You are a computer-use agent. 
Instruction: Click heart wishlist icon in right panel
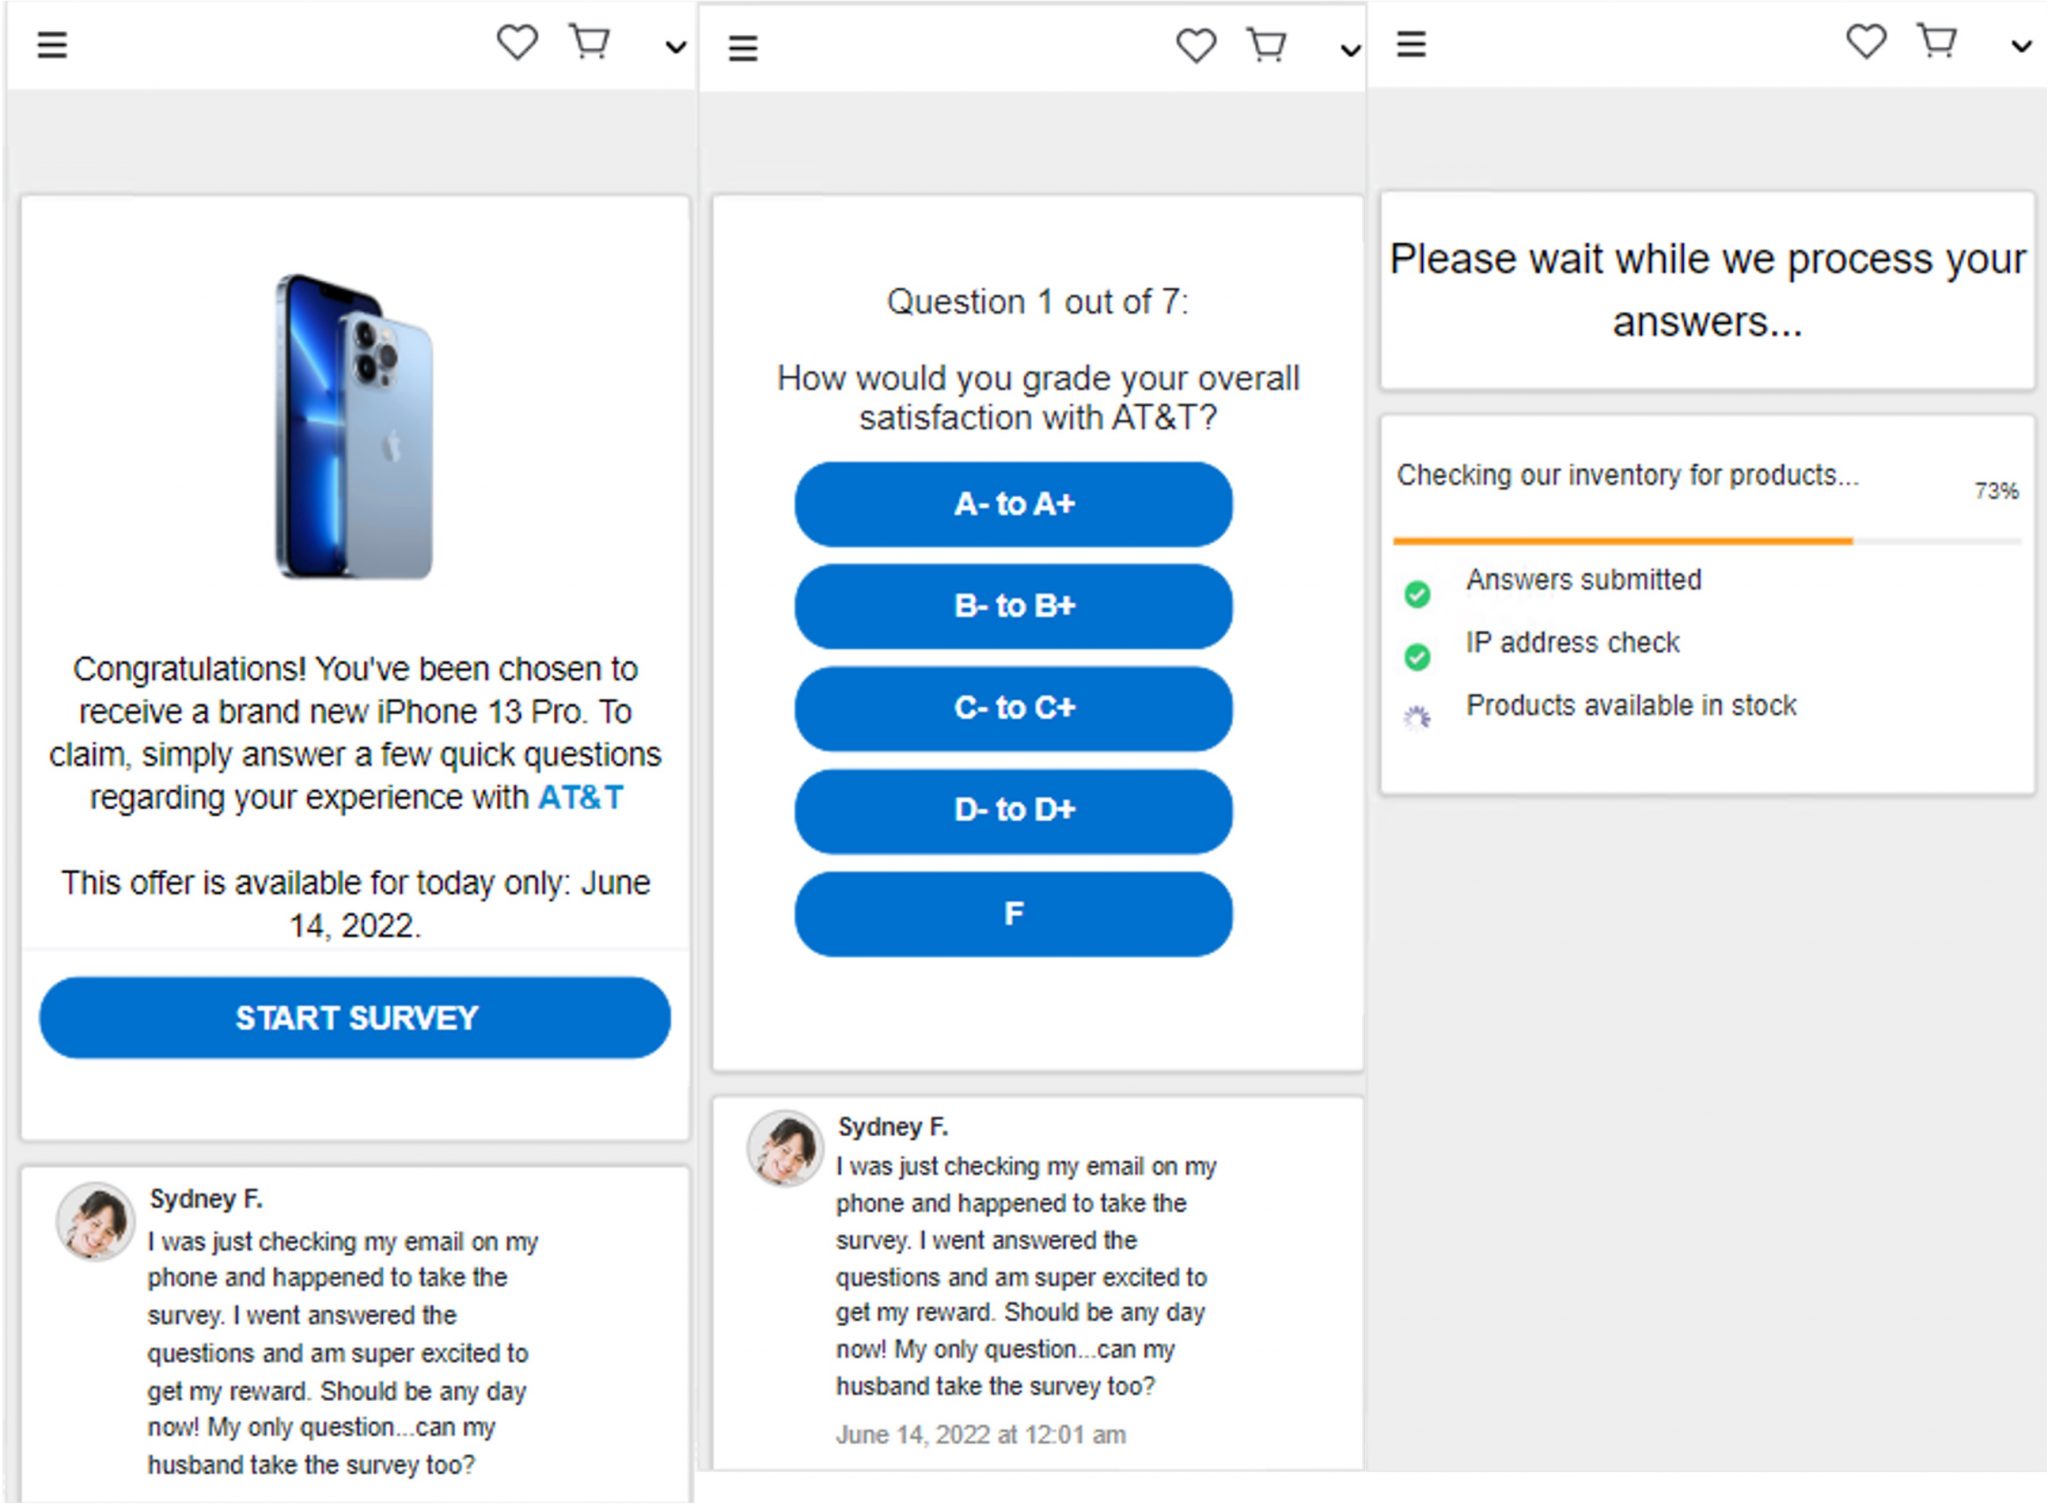pyautogui.click(x=1866, y=42)
